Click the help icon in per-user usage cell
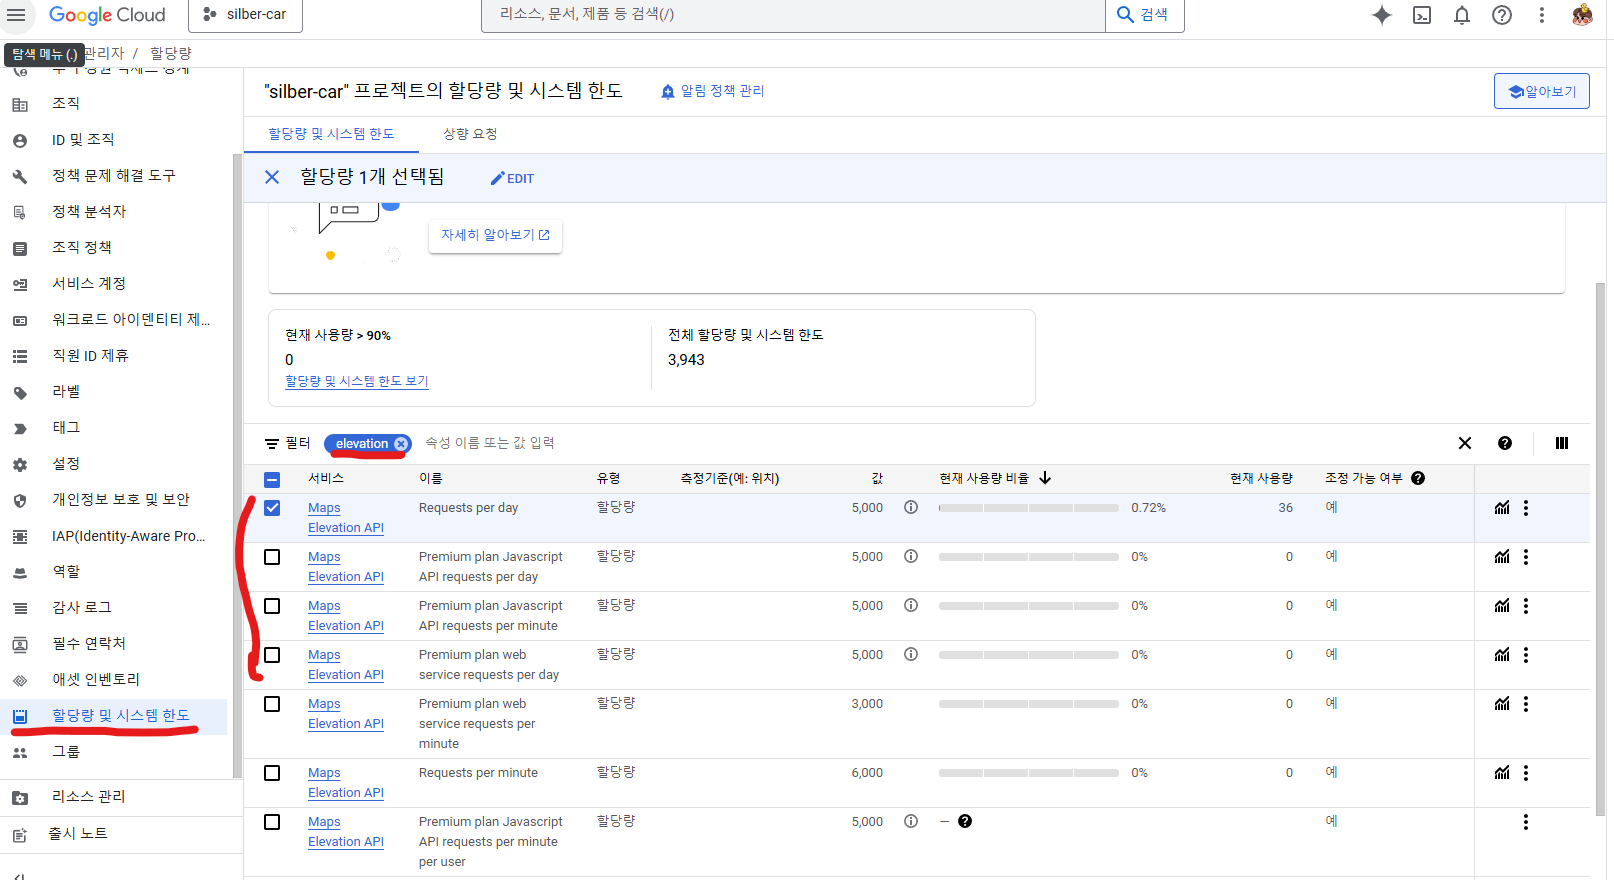1614x880 pixels. [x=965, y=821]
